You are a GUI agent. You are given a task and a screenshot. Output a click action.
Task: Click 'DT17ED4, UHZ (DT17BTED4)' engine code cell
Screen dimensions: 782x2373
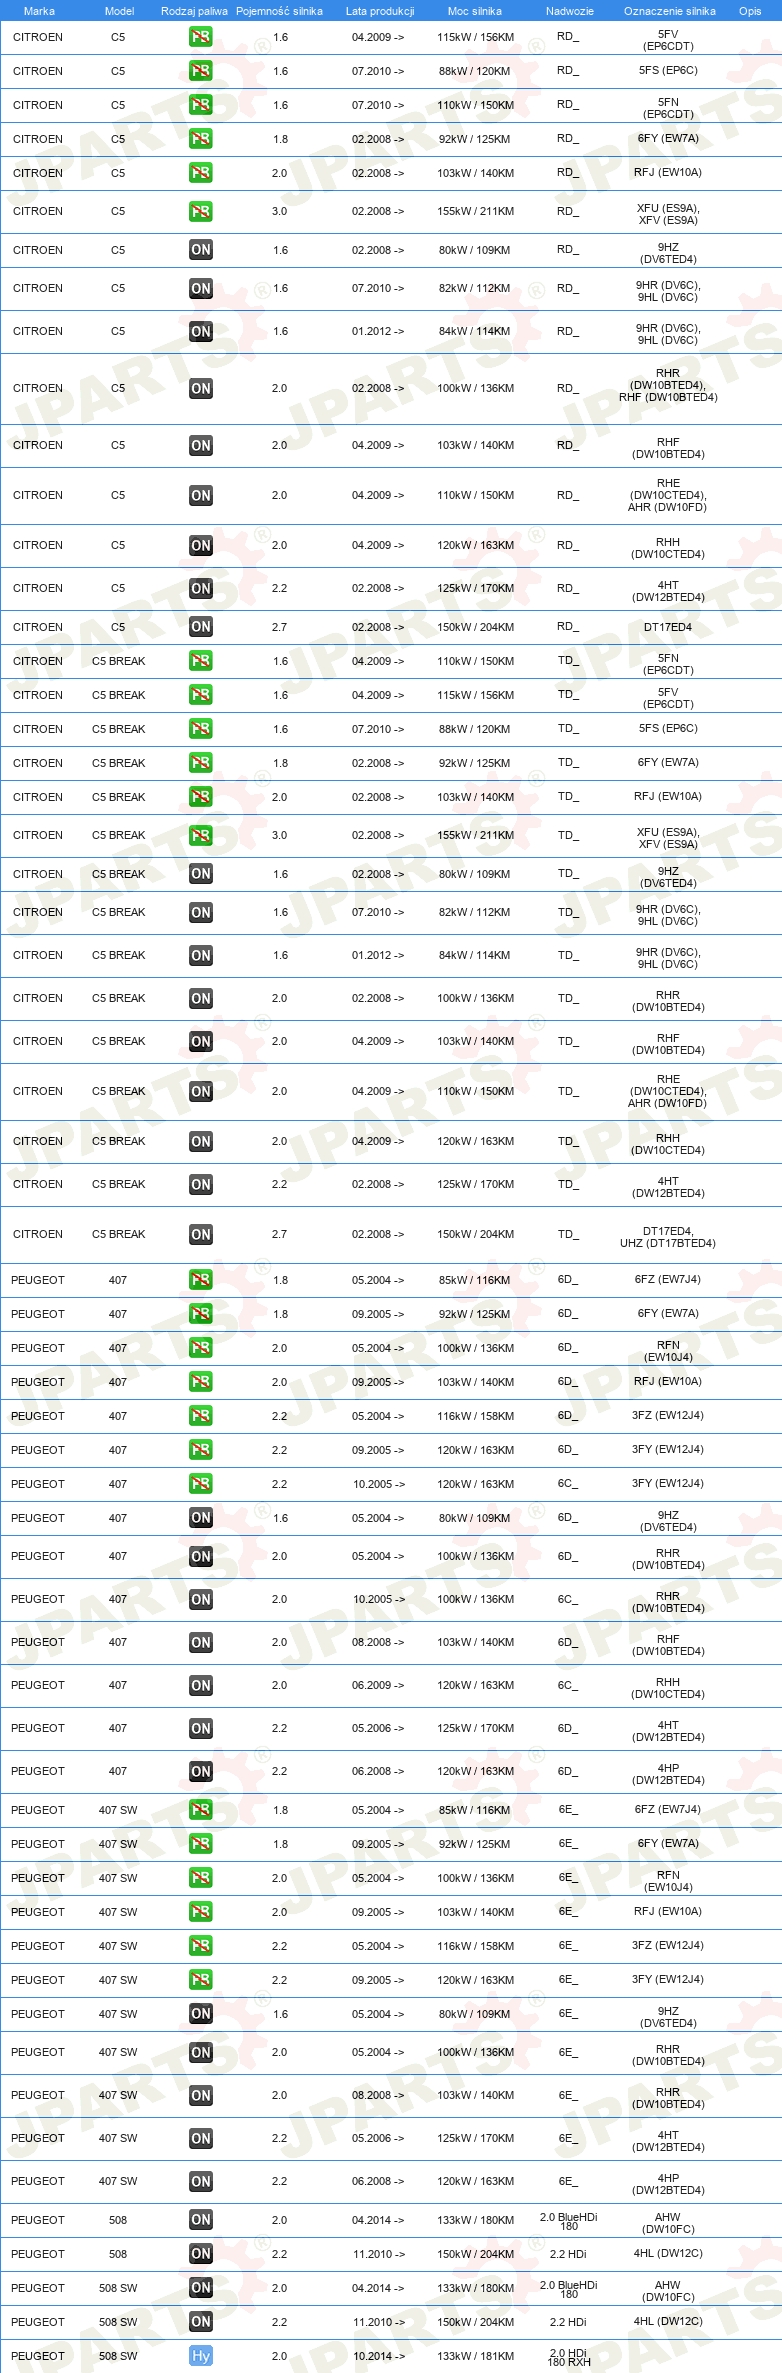[x=668, y=1237]
